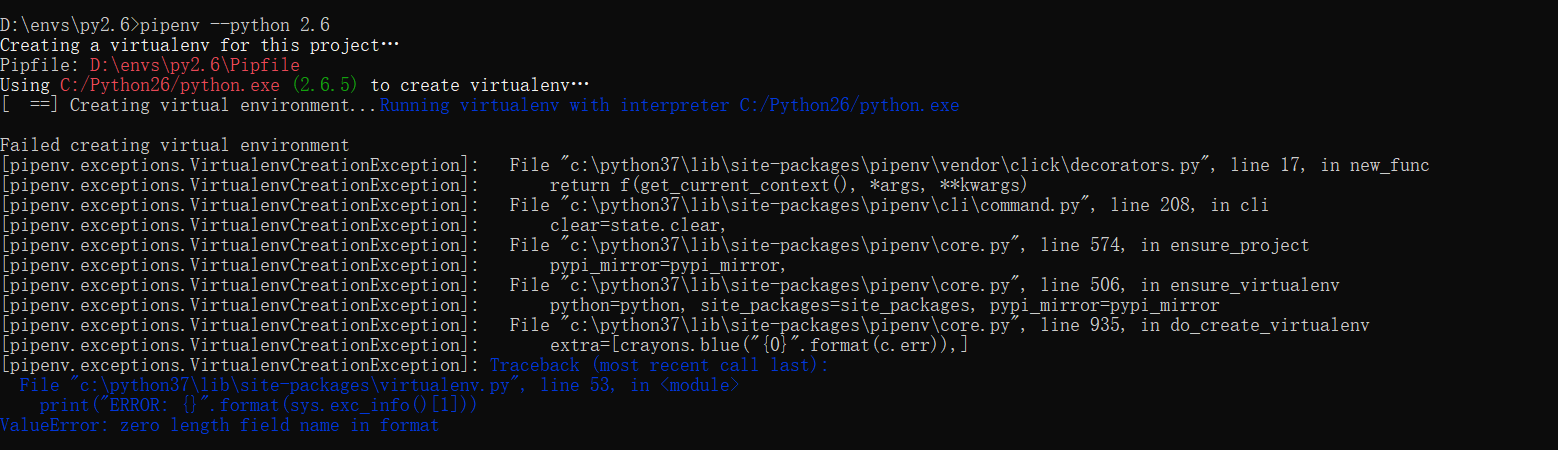
Task: Click the "ValueError: zero length field name" line
Action: [x=219, y=425]
